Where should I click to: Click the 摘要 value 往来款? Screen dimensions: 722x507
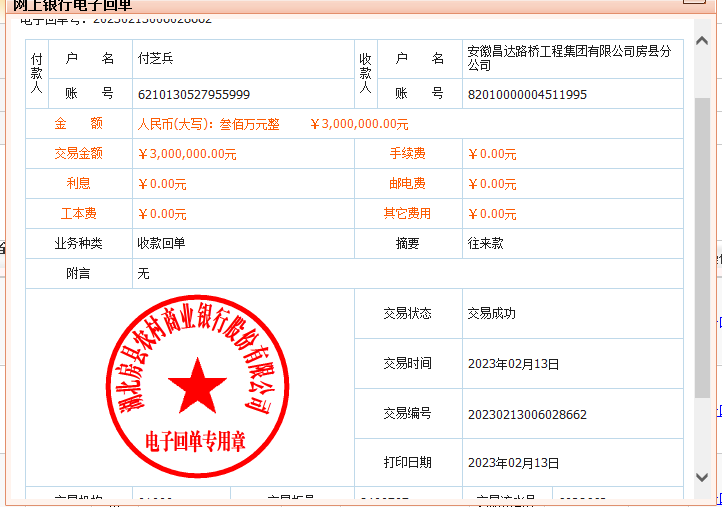pyautogui.click(x=486, y=243)
